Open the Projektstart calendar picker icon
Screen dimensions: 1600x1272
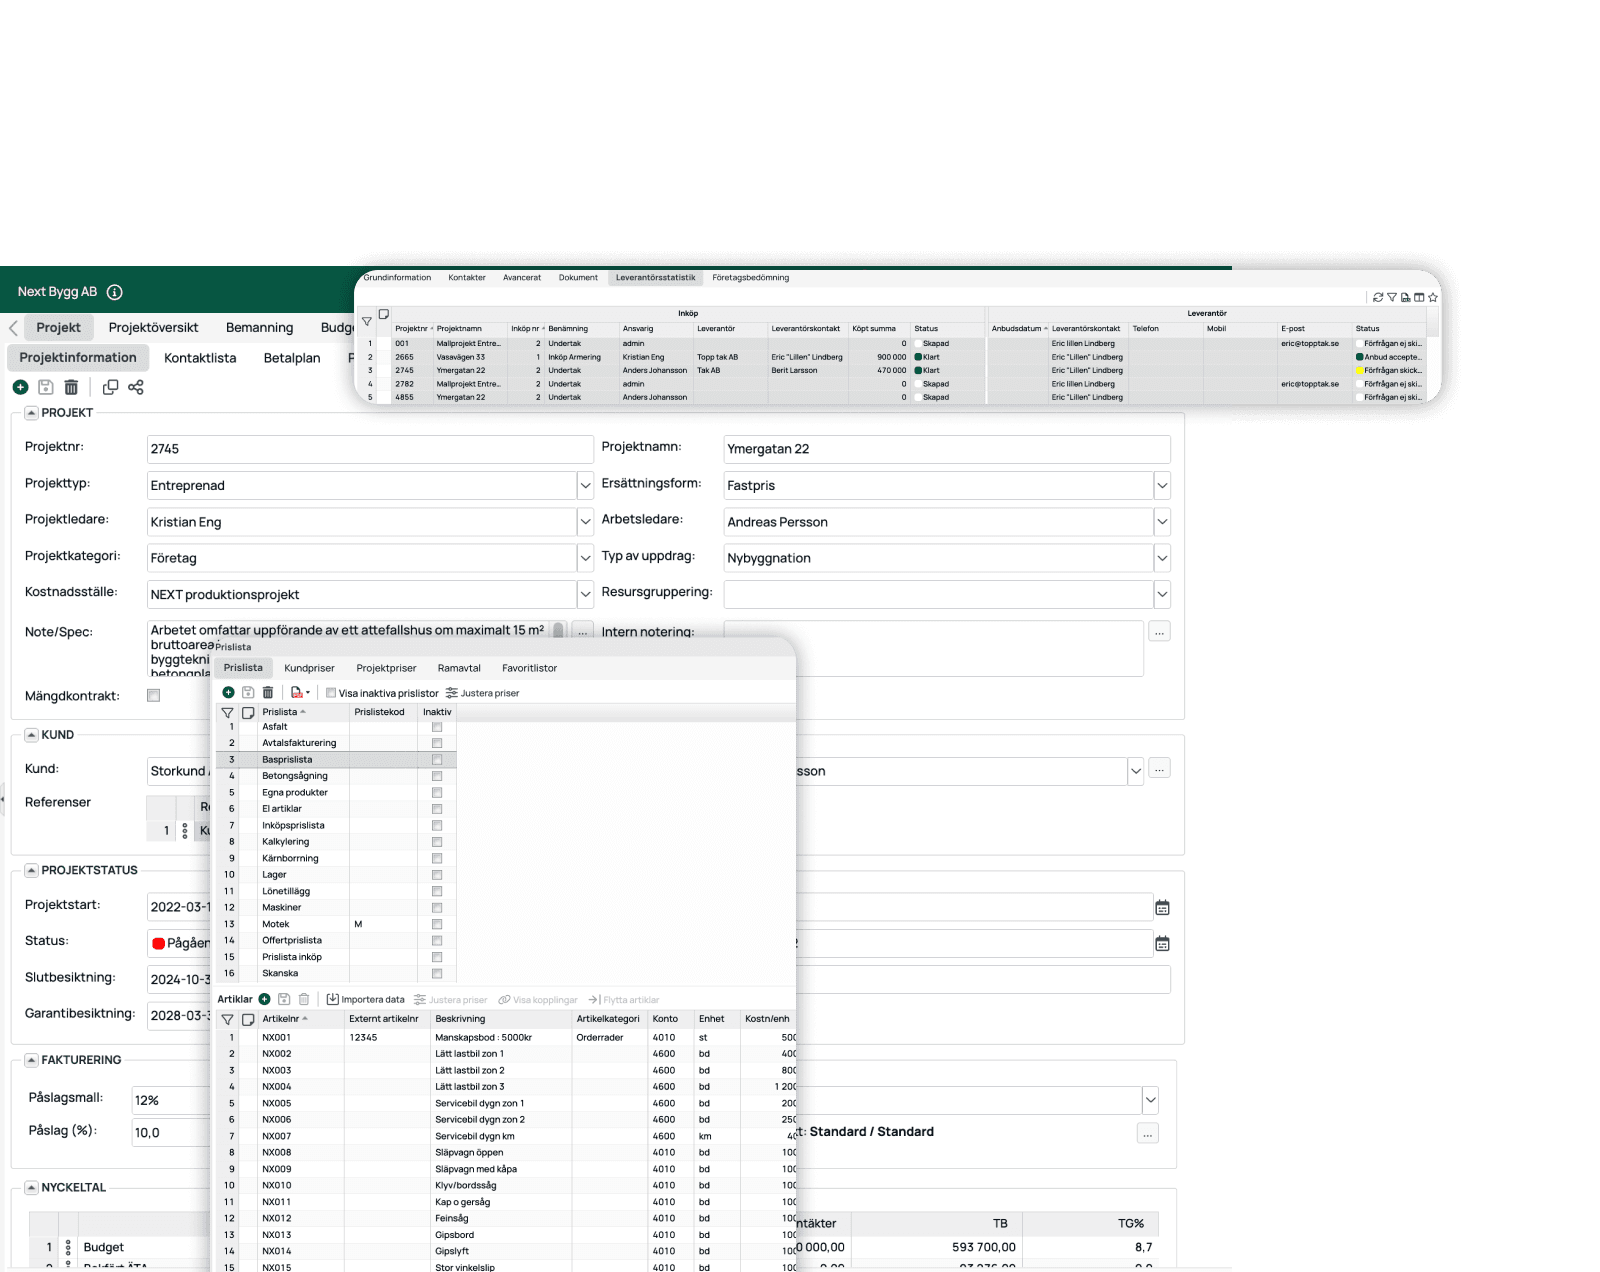(x=1162, y=908)
